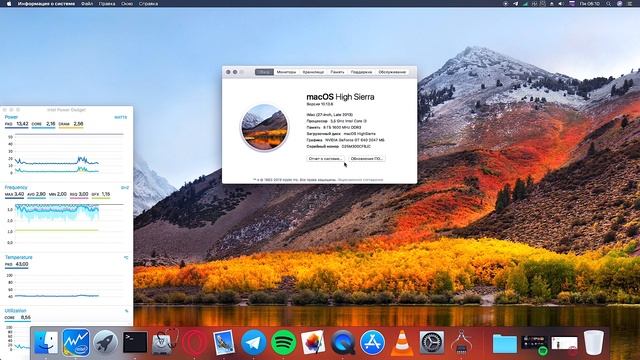Open the Окно menu
This screenshot has width=640, height=360.
coord(127,4)
